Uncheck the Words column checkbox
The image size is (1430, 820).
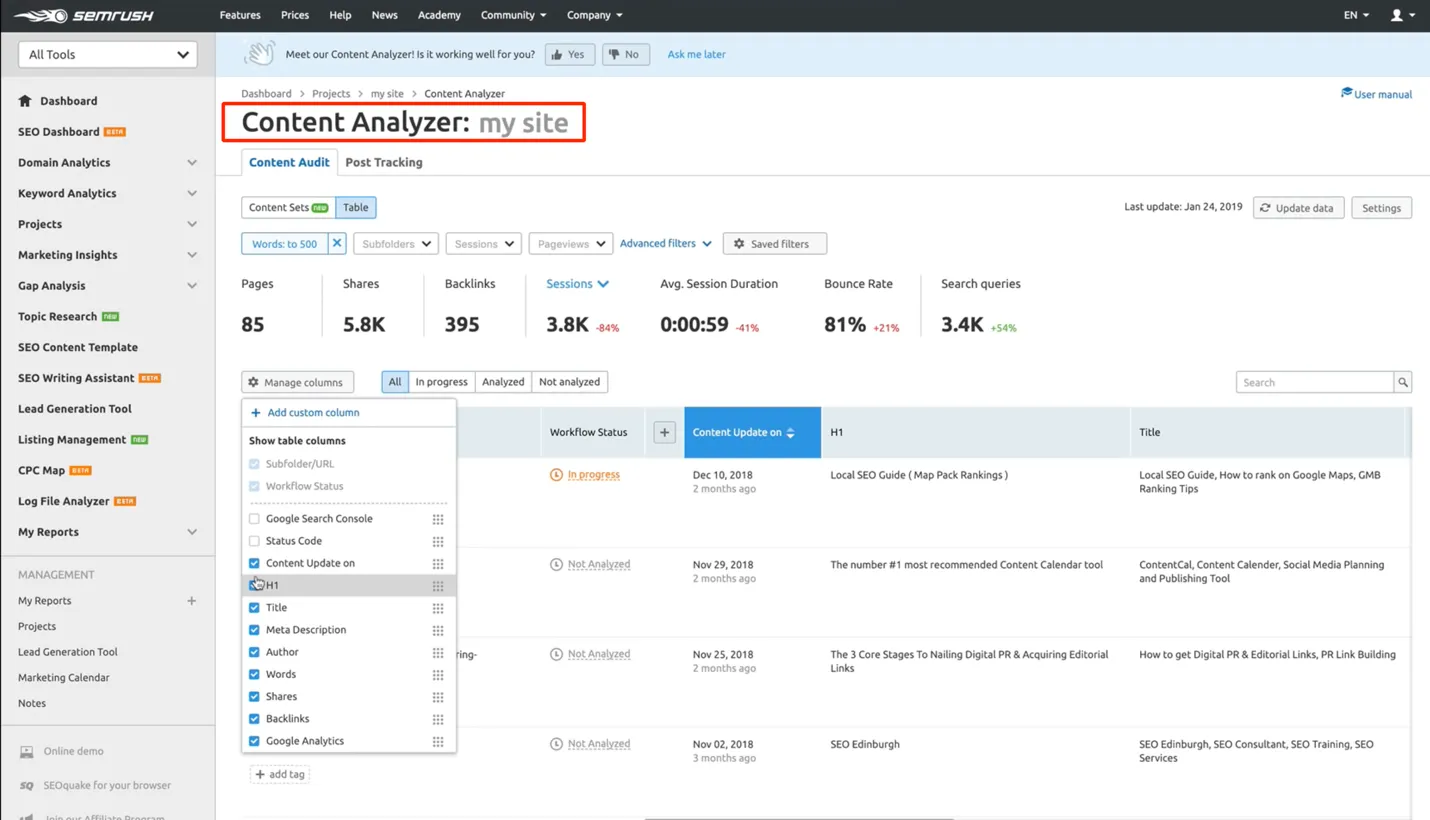(x=254, y=674)
